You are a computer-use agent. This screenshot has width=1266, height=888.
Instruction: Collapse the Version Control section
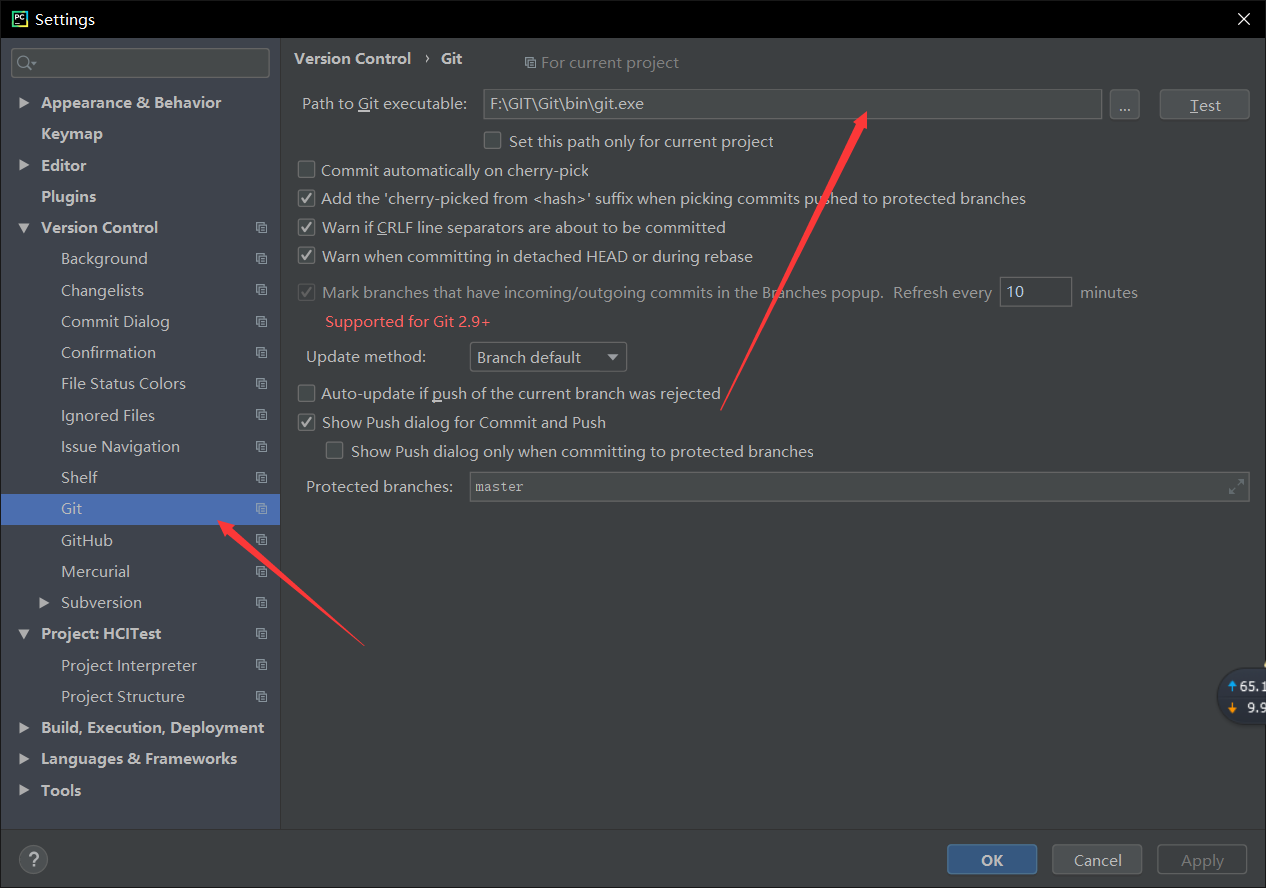click(24, 228)
